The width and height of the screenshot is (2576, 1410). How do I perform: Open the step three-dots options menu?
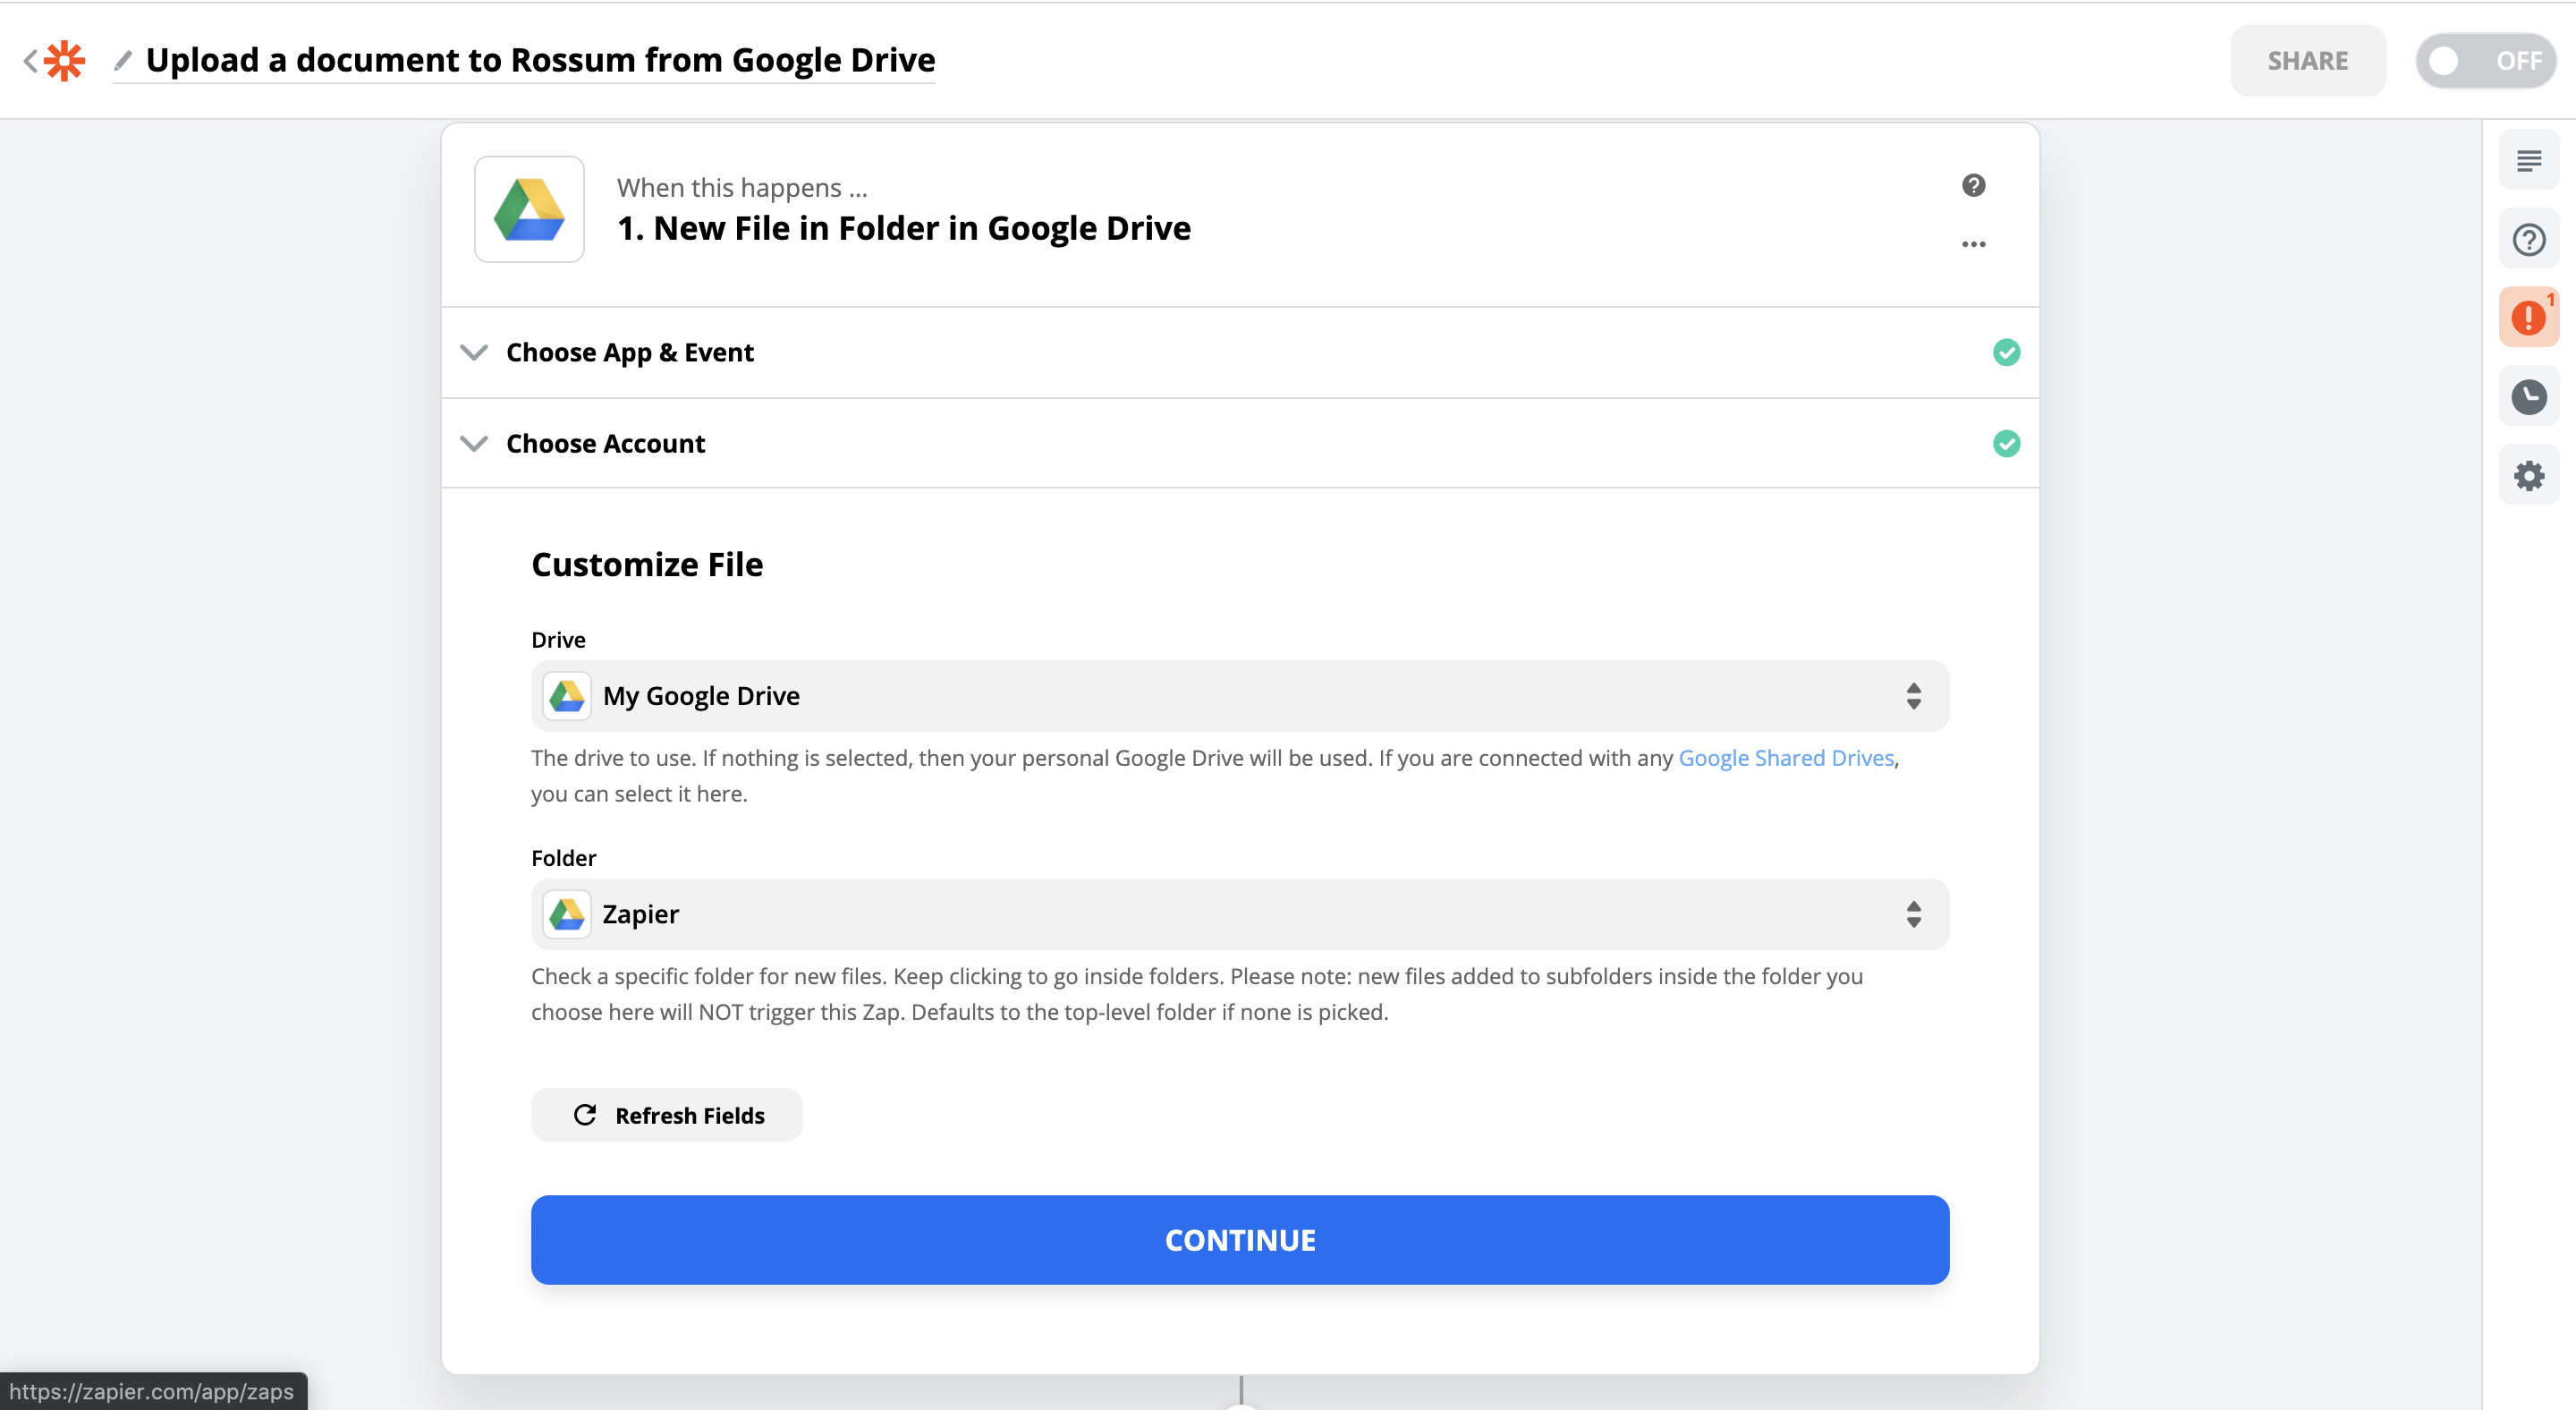click(1973, 244)
